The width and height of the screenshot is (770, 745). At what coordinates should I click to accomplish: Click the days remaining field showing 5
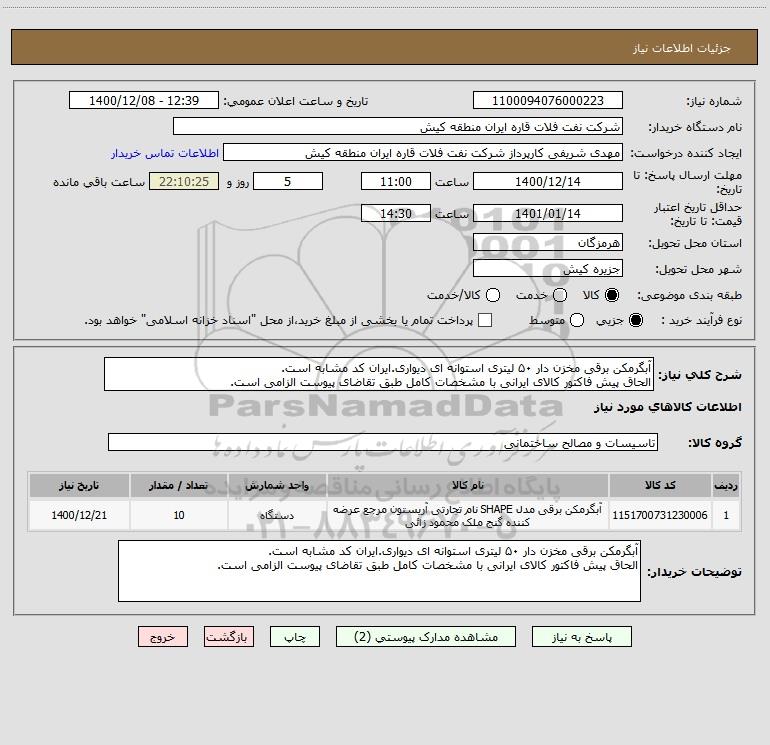coord(288,181)
